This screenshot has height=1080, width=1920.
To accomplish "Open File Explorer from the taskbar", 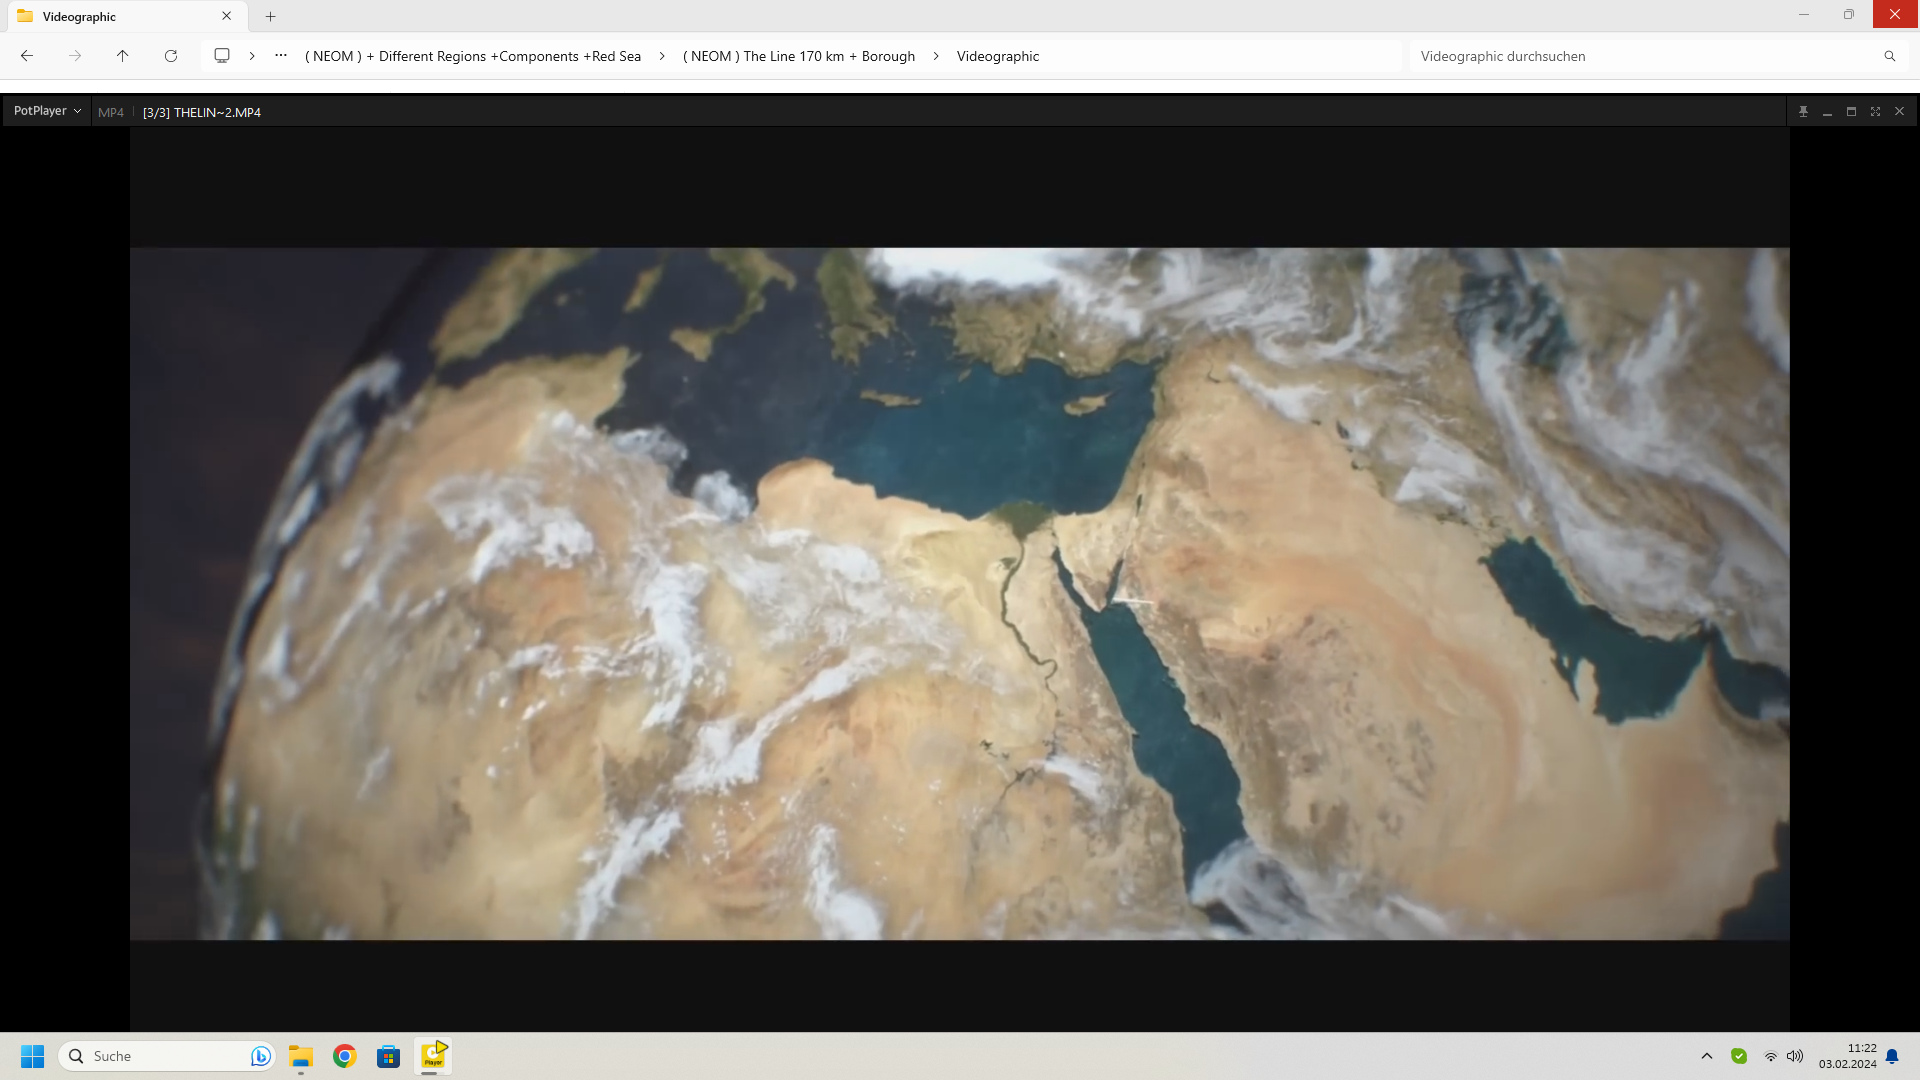I will 301,1056.
